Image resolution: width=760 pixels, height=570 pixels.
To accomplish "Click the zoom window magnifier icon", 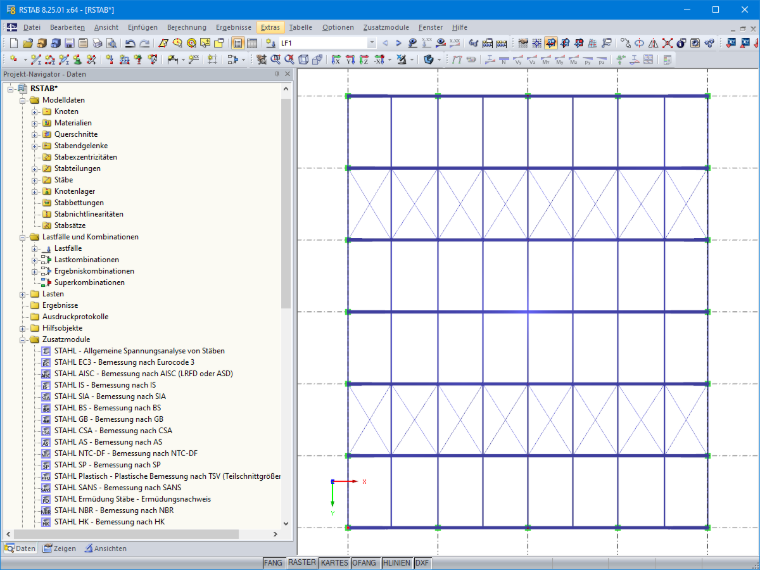I will point(275,60).
